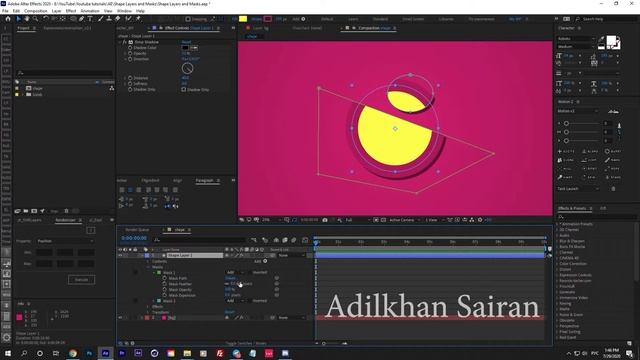Open Google Chrome from the taskbar

point(73,353)
